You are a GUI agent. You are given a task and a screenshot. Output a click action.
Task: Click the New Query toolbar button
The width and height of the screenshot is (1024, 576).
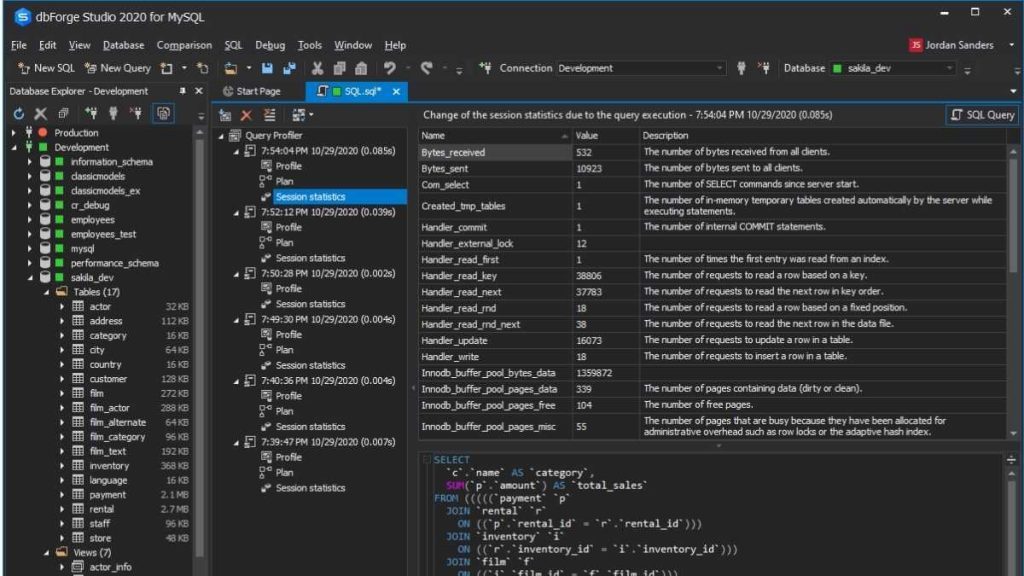click(118, 68)
